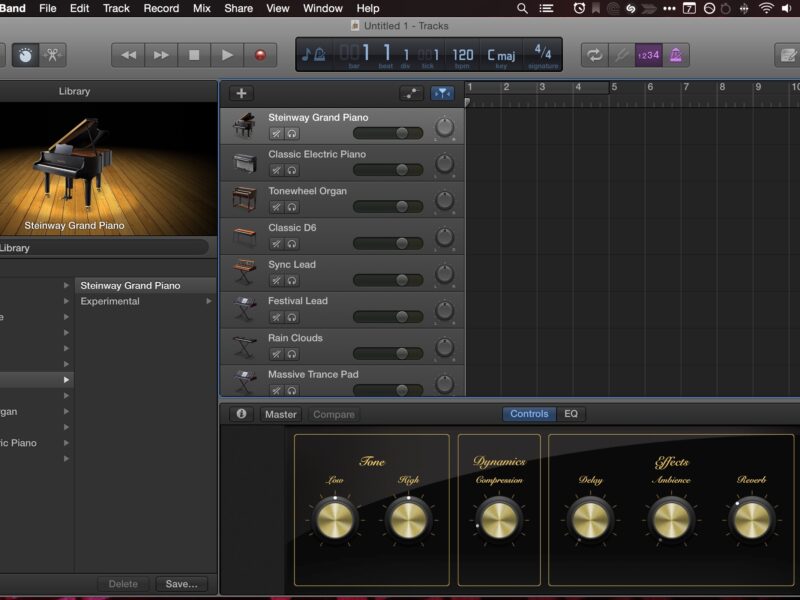Viewport: 800px width, 600px height.
Task: Click the Master button
Action: click(281, 414)
